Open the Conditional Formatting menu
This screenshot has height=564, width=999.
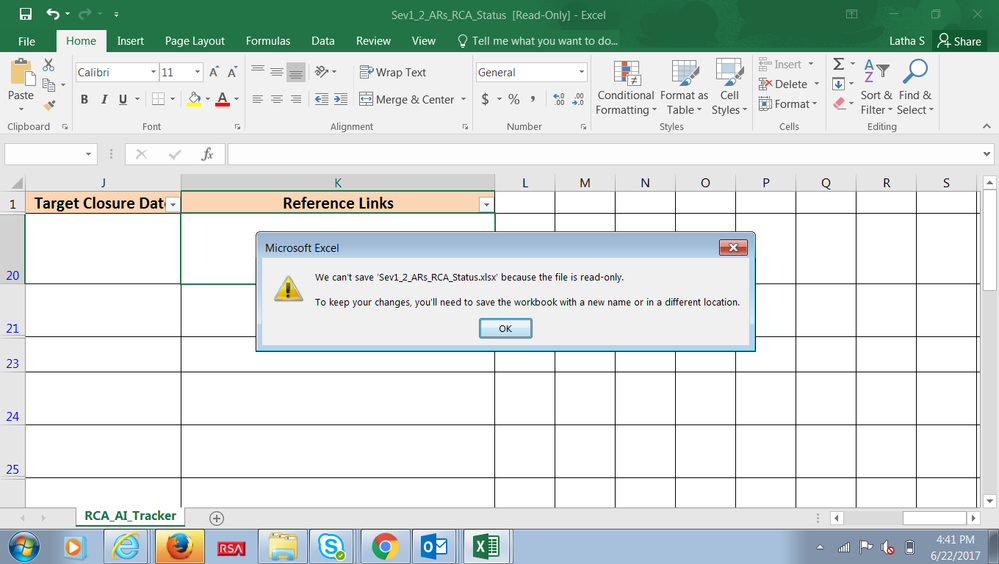click(x=626, y=87)
